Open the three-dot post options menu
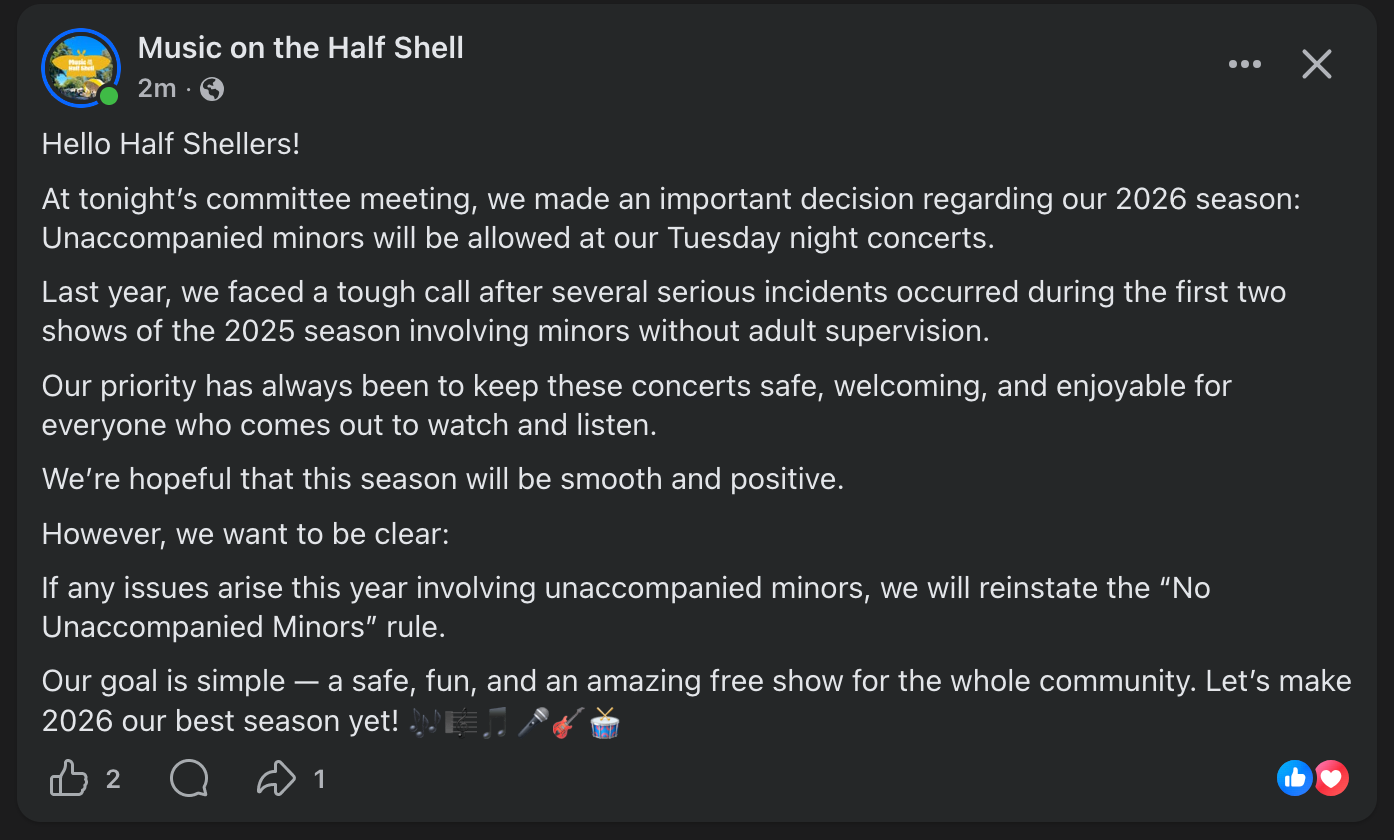The width and height of the screenshot is (1394, 840). click(1244, 64)
